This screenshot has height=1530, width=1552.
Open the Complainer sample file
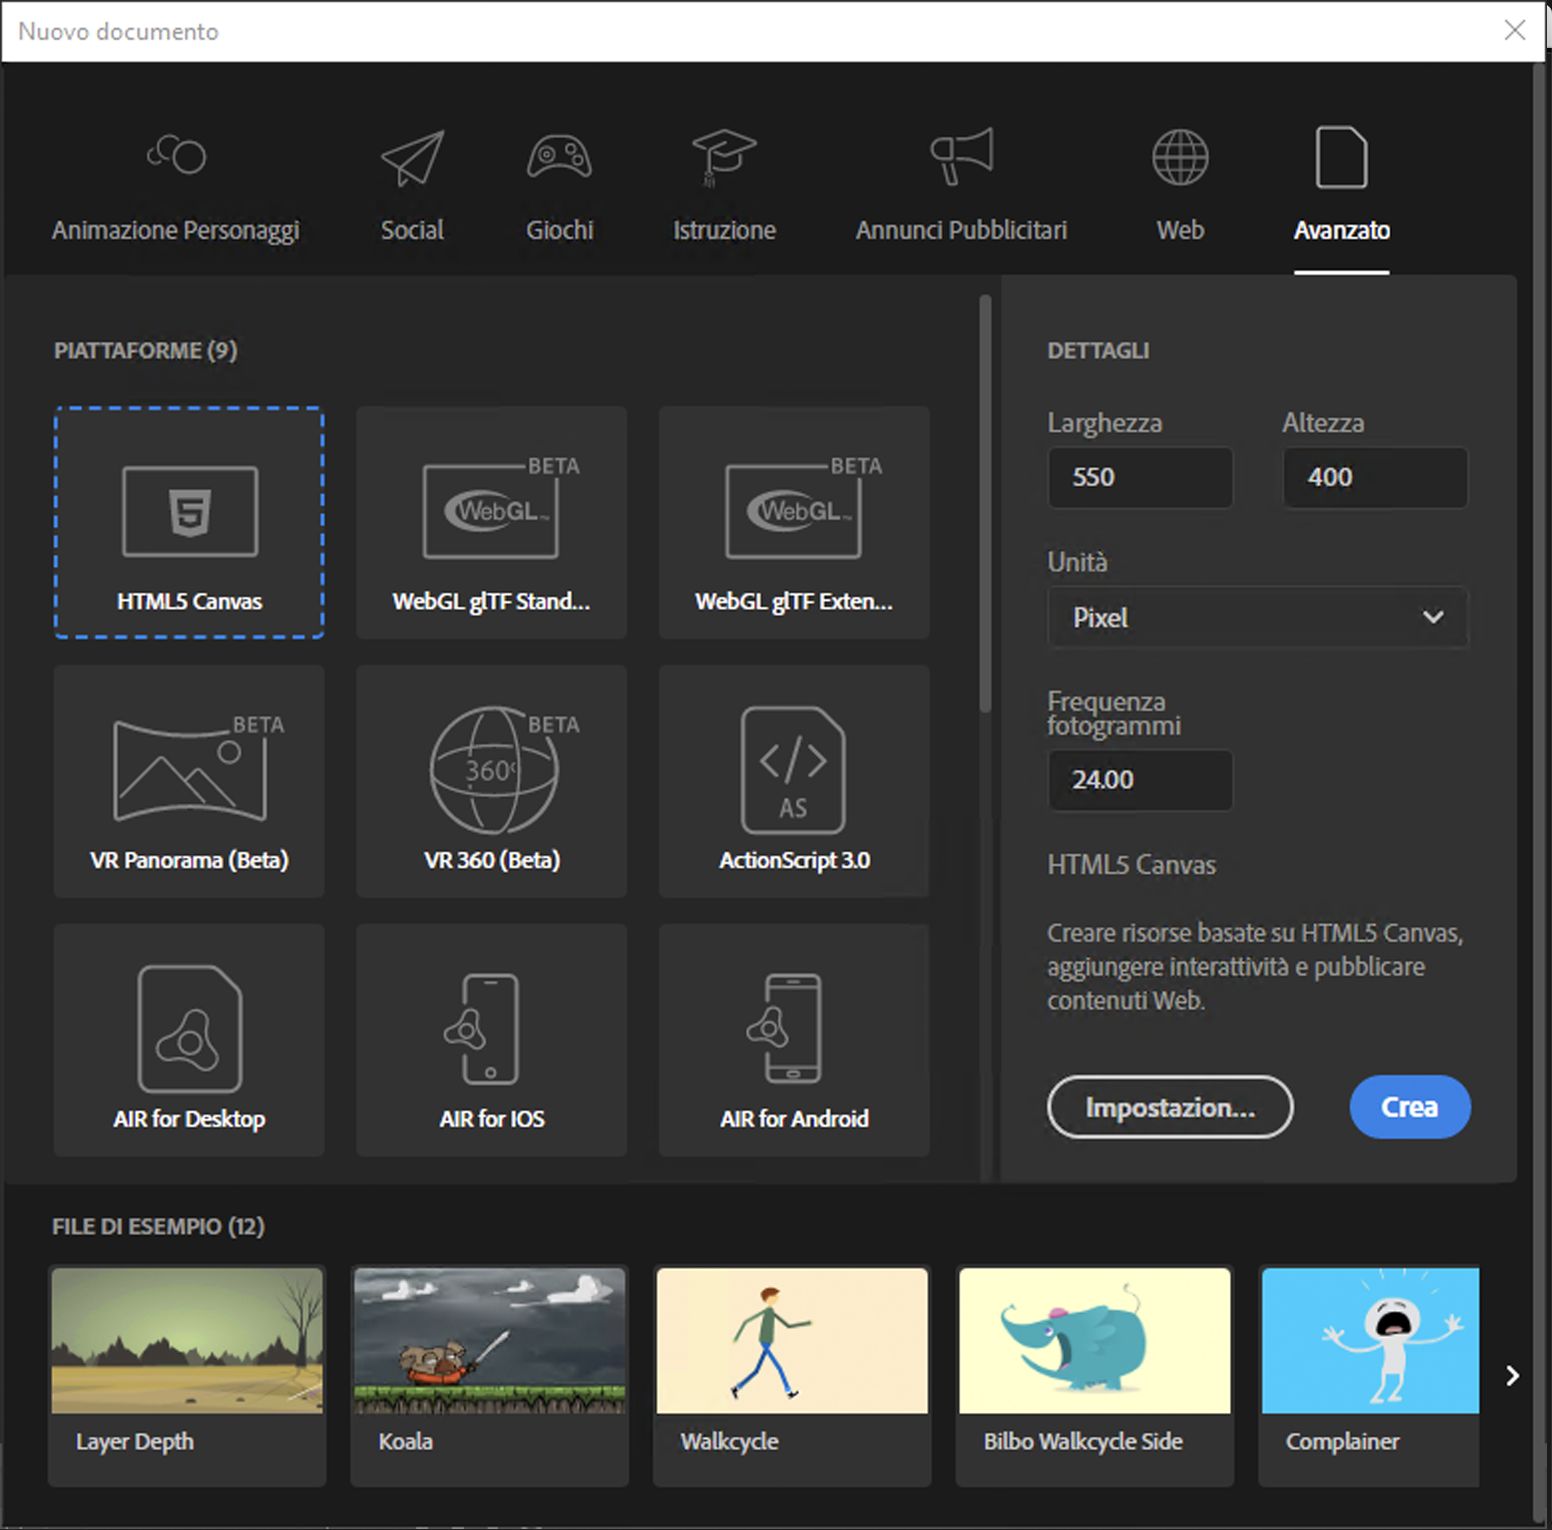(1370, 1376)
